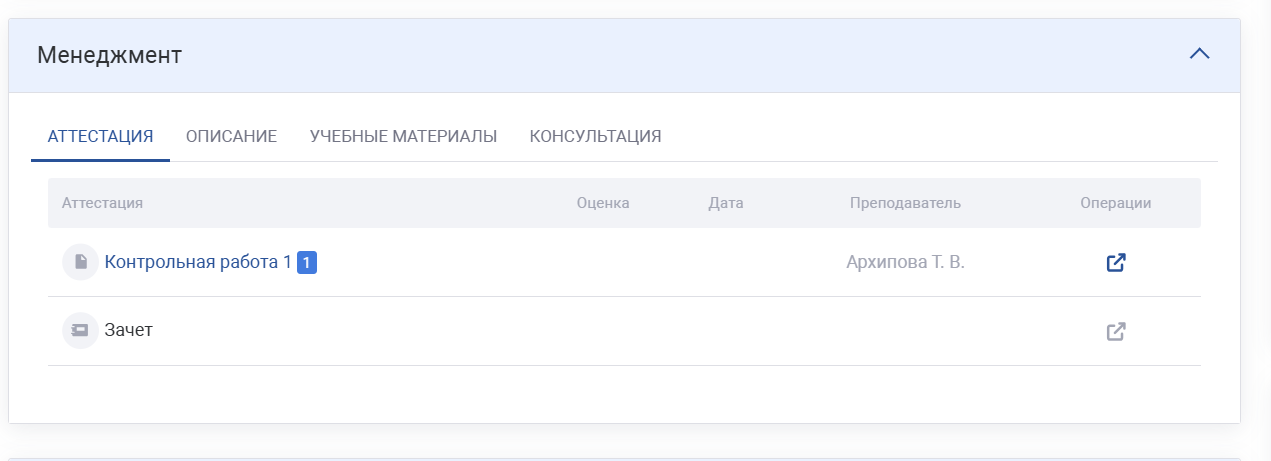Click the document icon beside Контрольная работа 1

click(81, 262)
